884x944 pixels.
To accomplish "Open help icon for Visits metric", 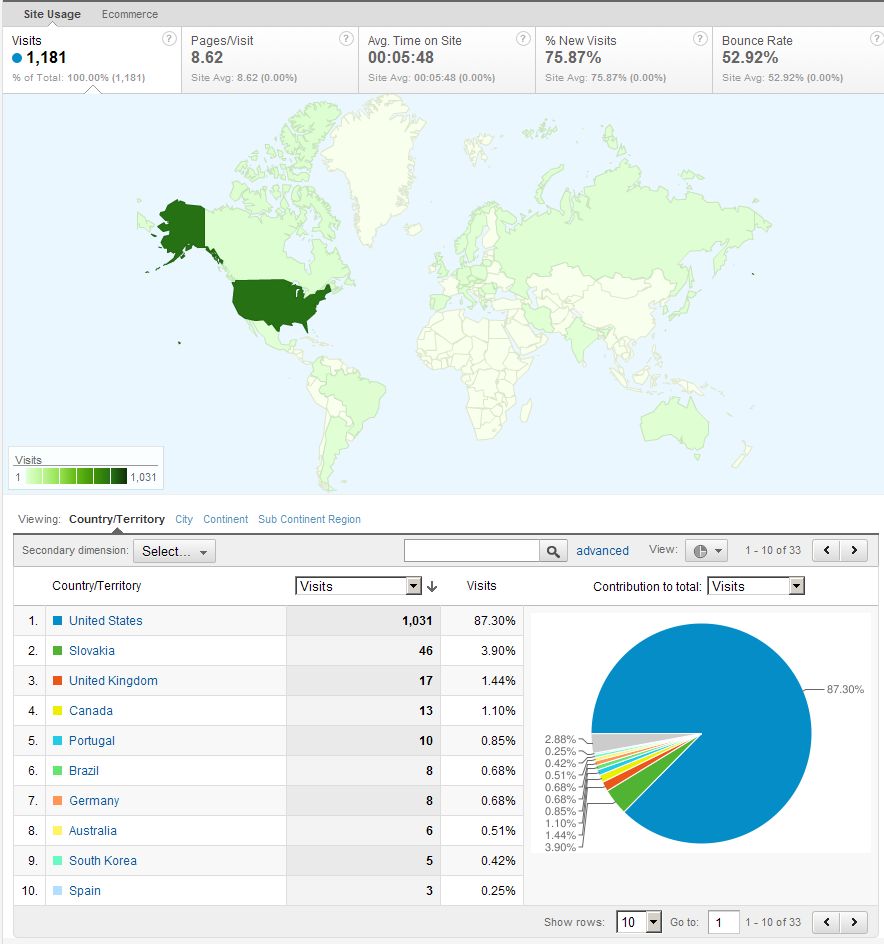I will 169,39.
